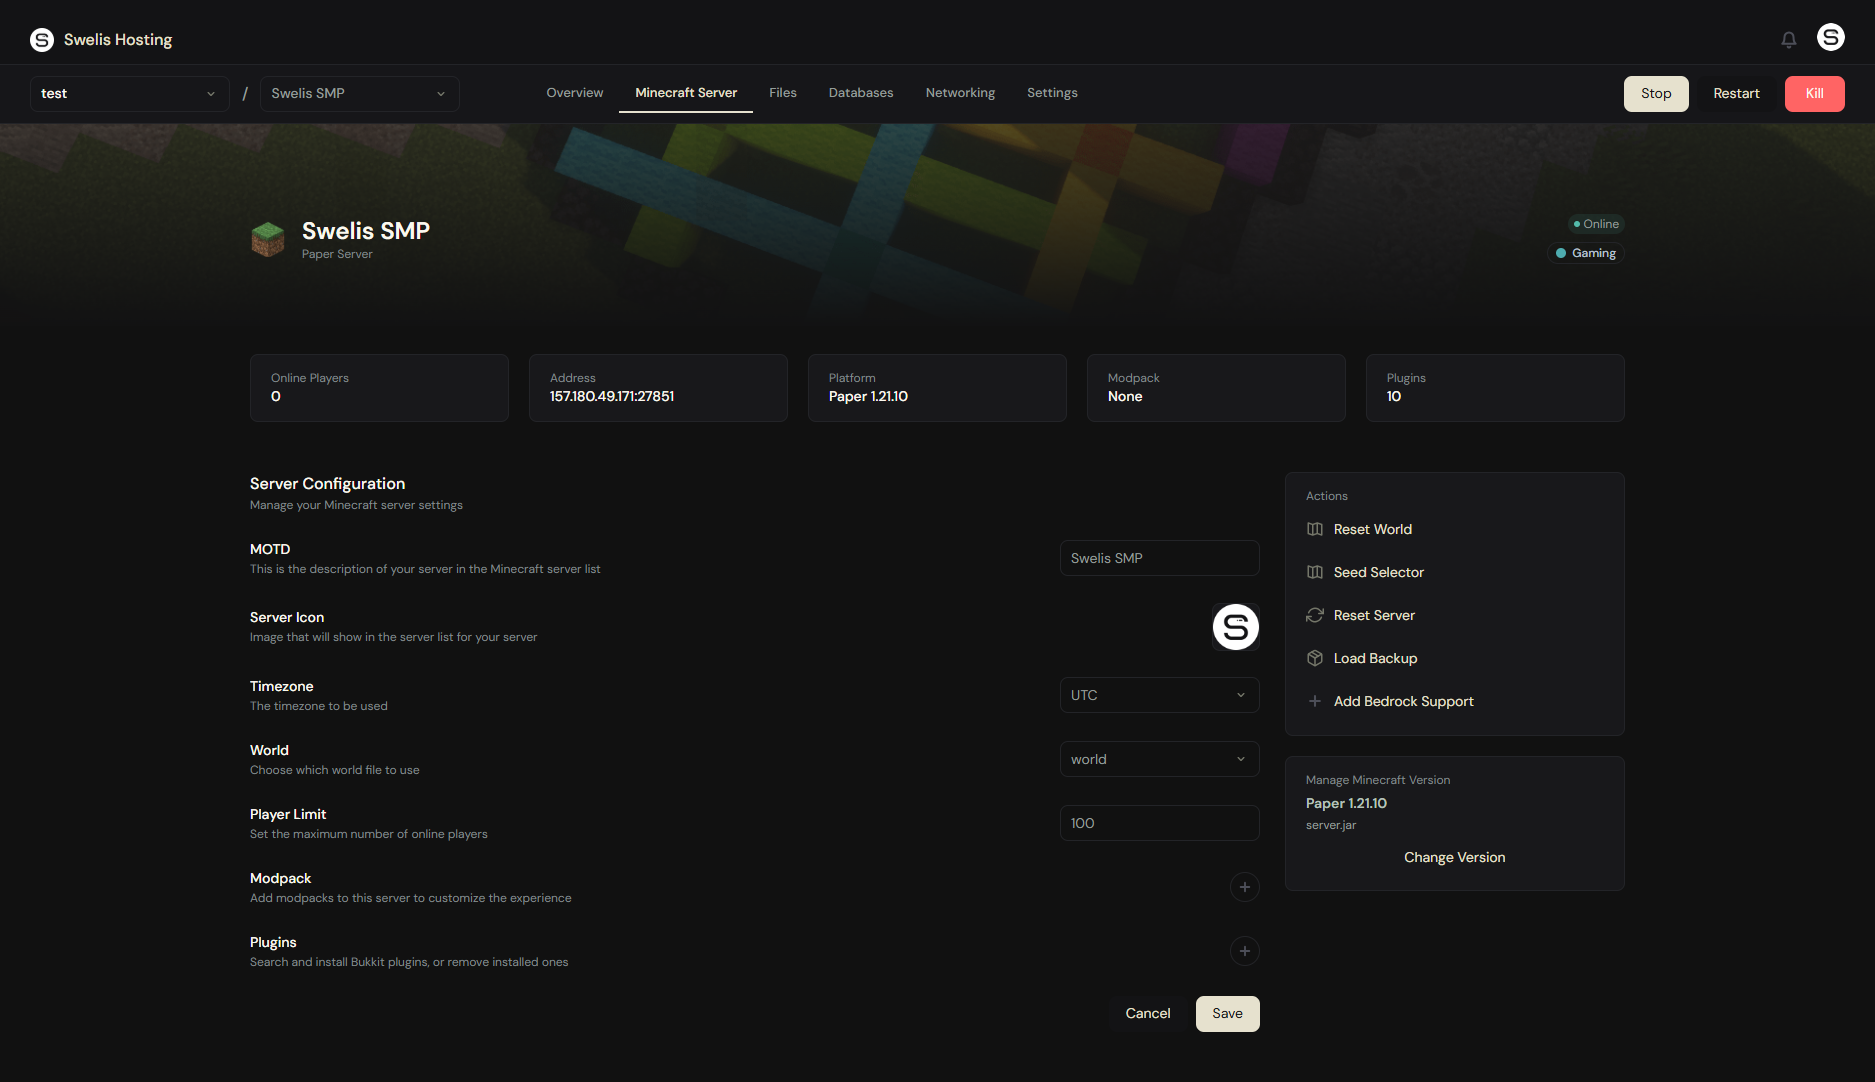Viewport: 1875px width, 1082px height.
Task: Click the Reset World map icon
Action: 1315,529
